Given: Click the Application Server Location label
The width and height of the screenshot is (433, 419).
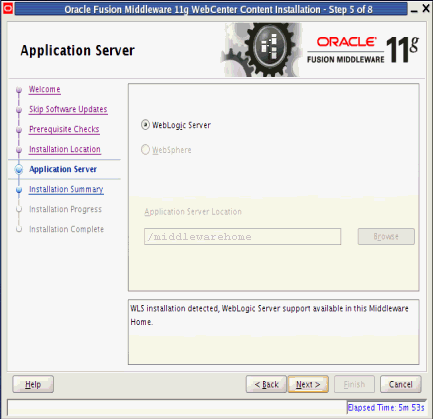Looking at the screenshot, I should coord(193,212).
